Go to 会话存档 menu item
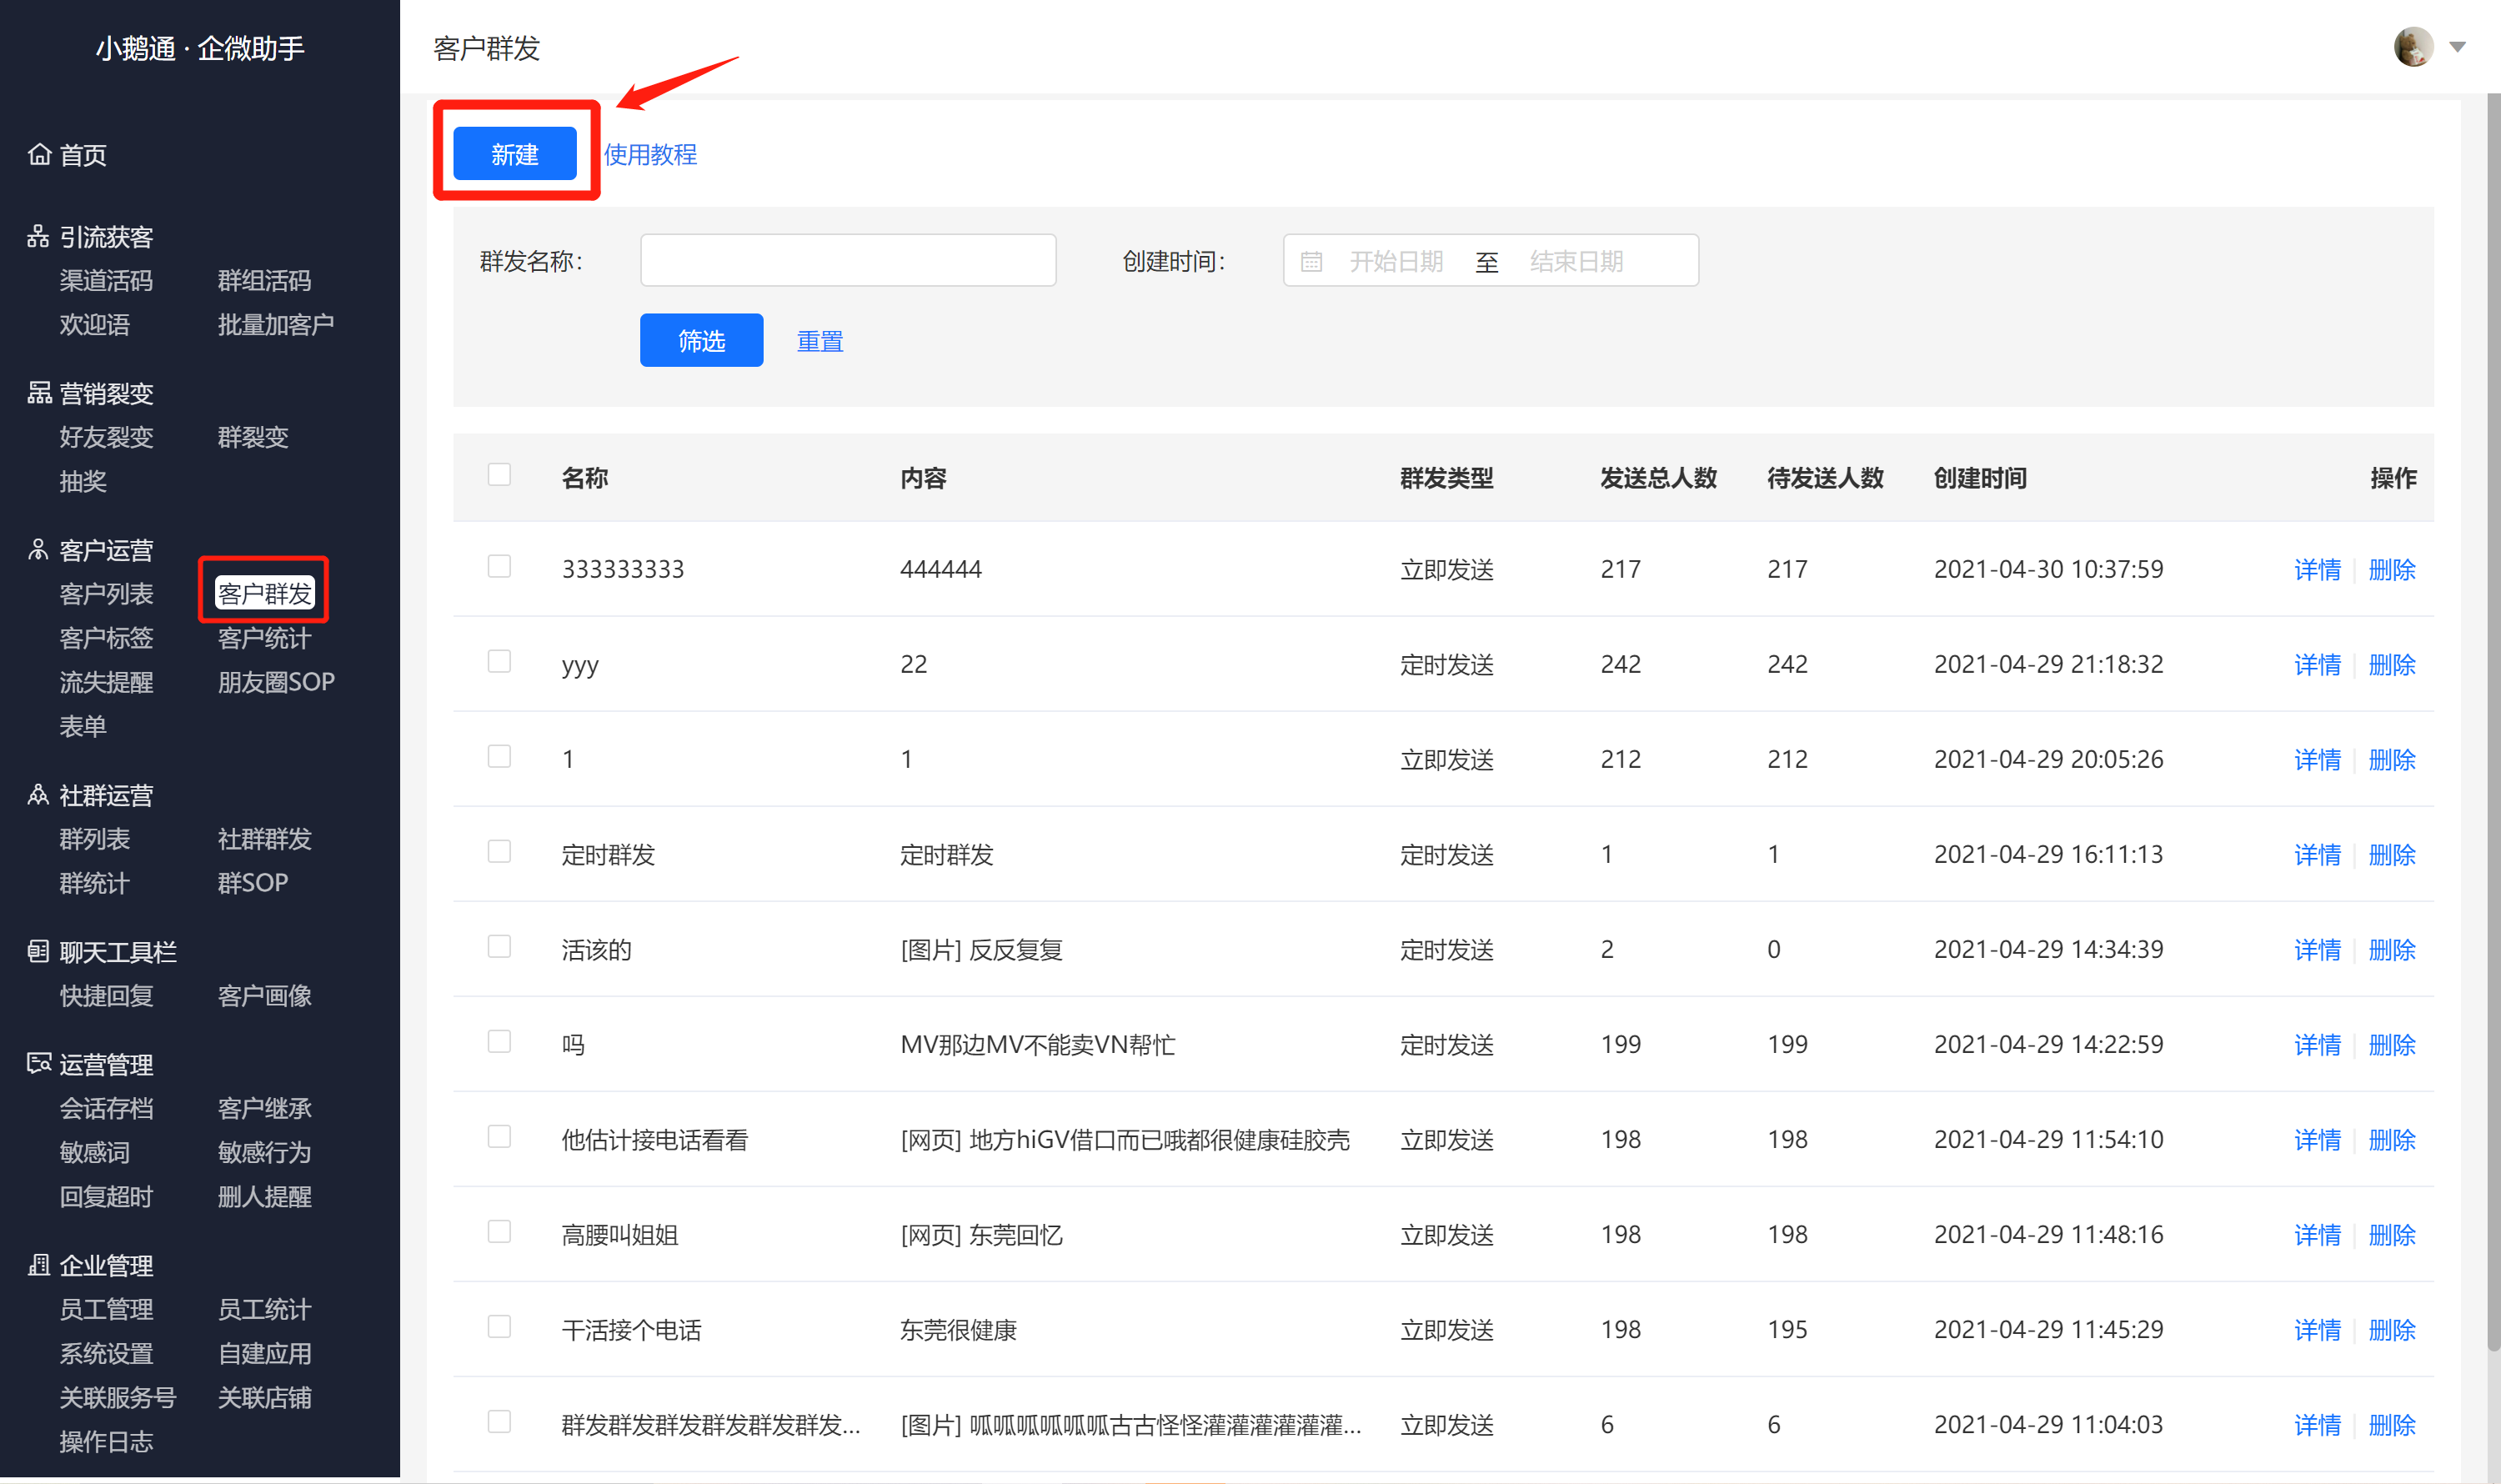Screen dimensions: 2501x1484 [106, 1108]
